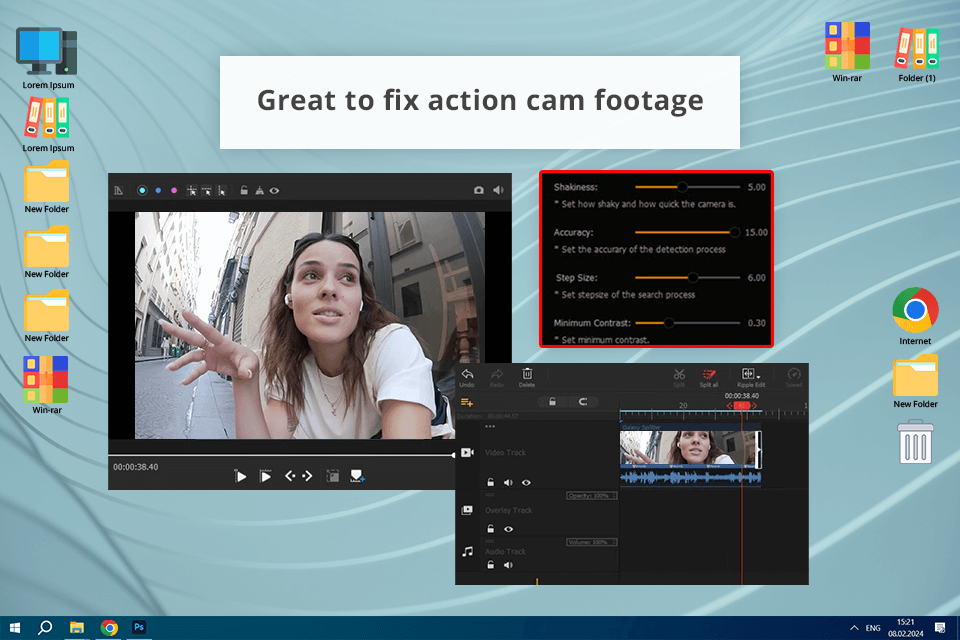Toggle the timeline lock pill button
Viewport: 960px width, 640px height.
click(552, 402)
